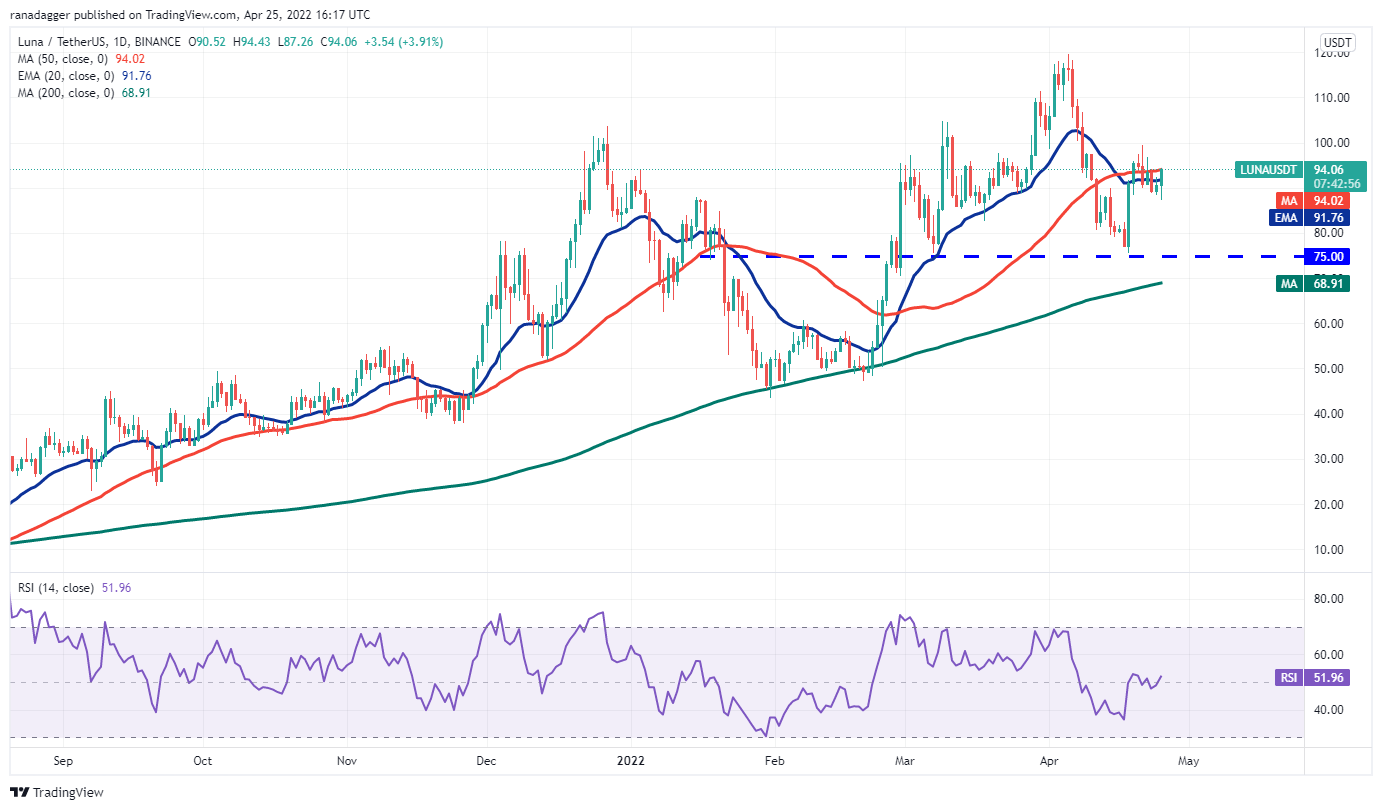Click the 2022 label on time axis
This screenshot has height=810, width=1382.
[631, 760]
